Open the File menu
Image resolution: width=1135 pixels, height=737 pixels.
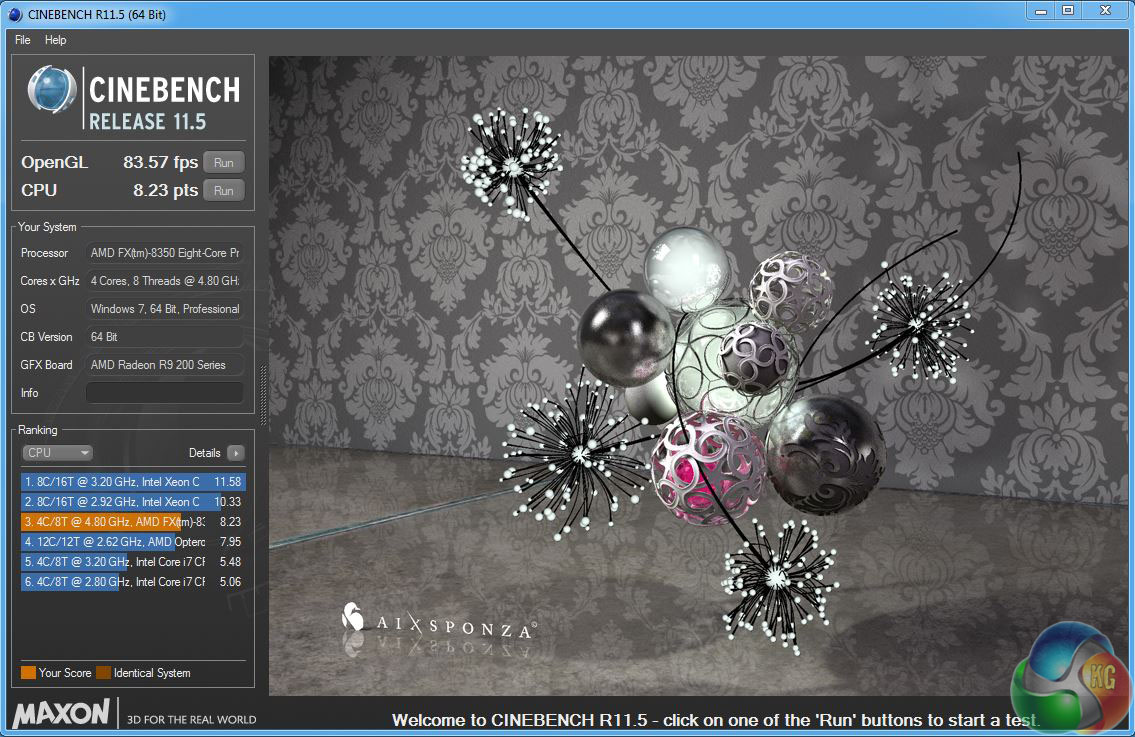coord(23,40)
